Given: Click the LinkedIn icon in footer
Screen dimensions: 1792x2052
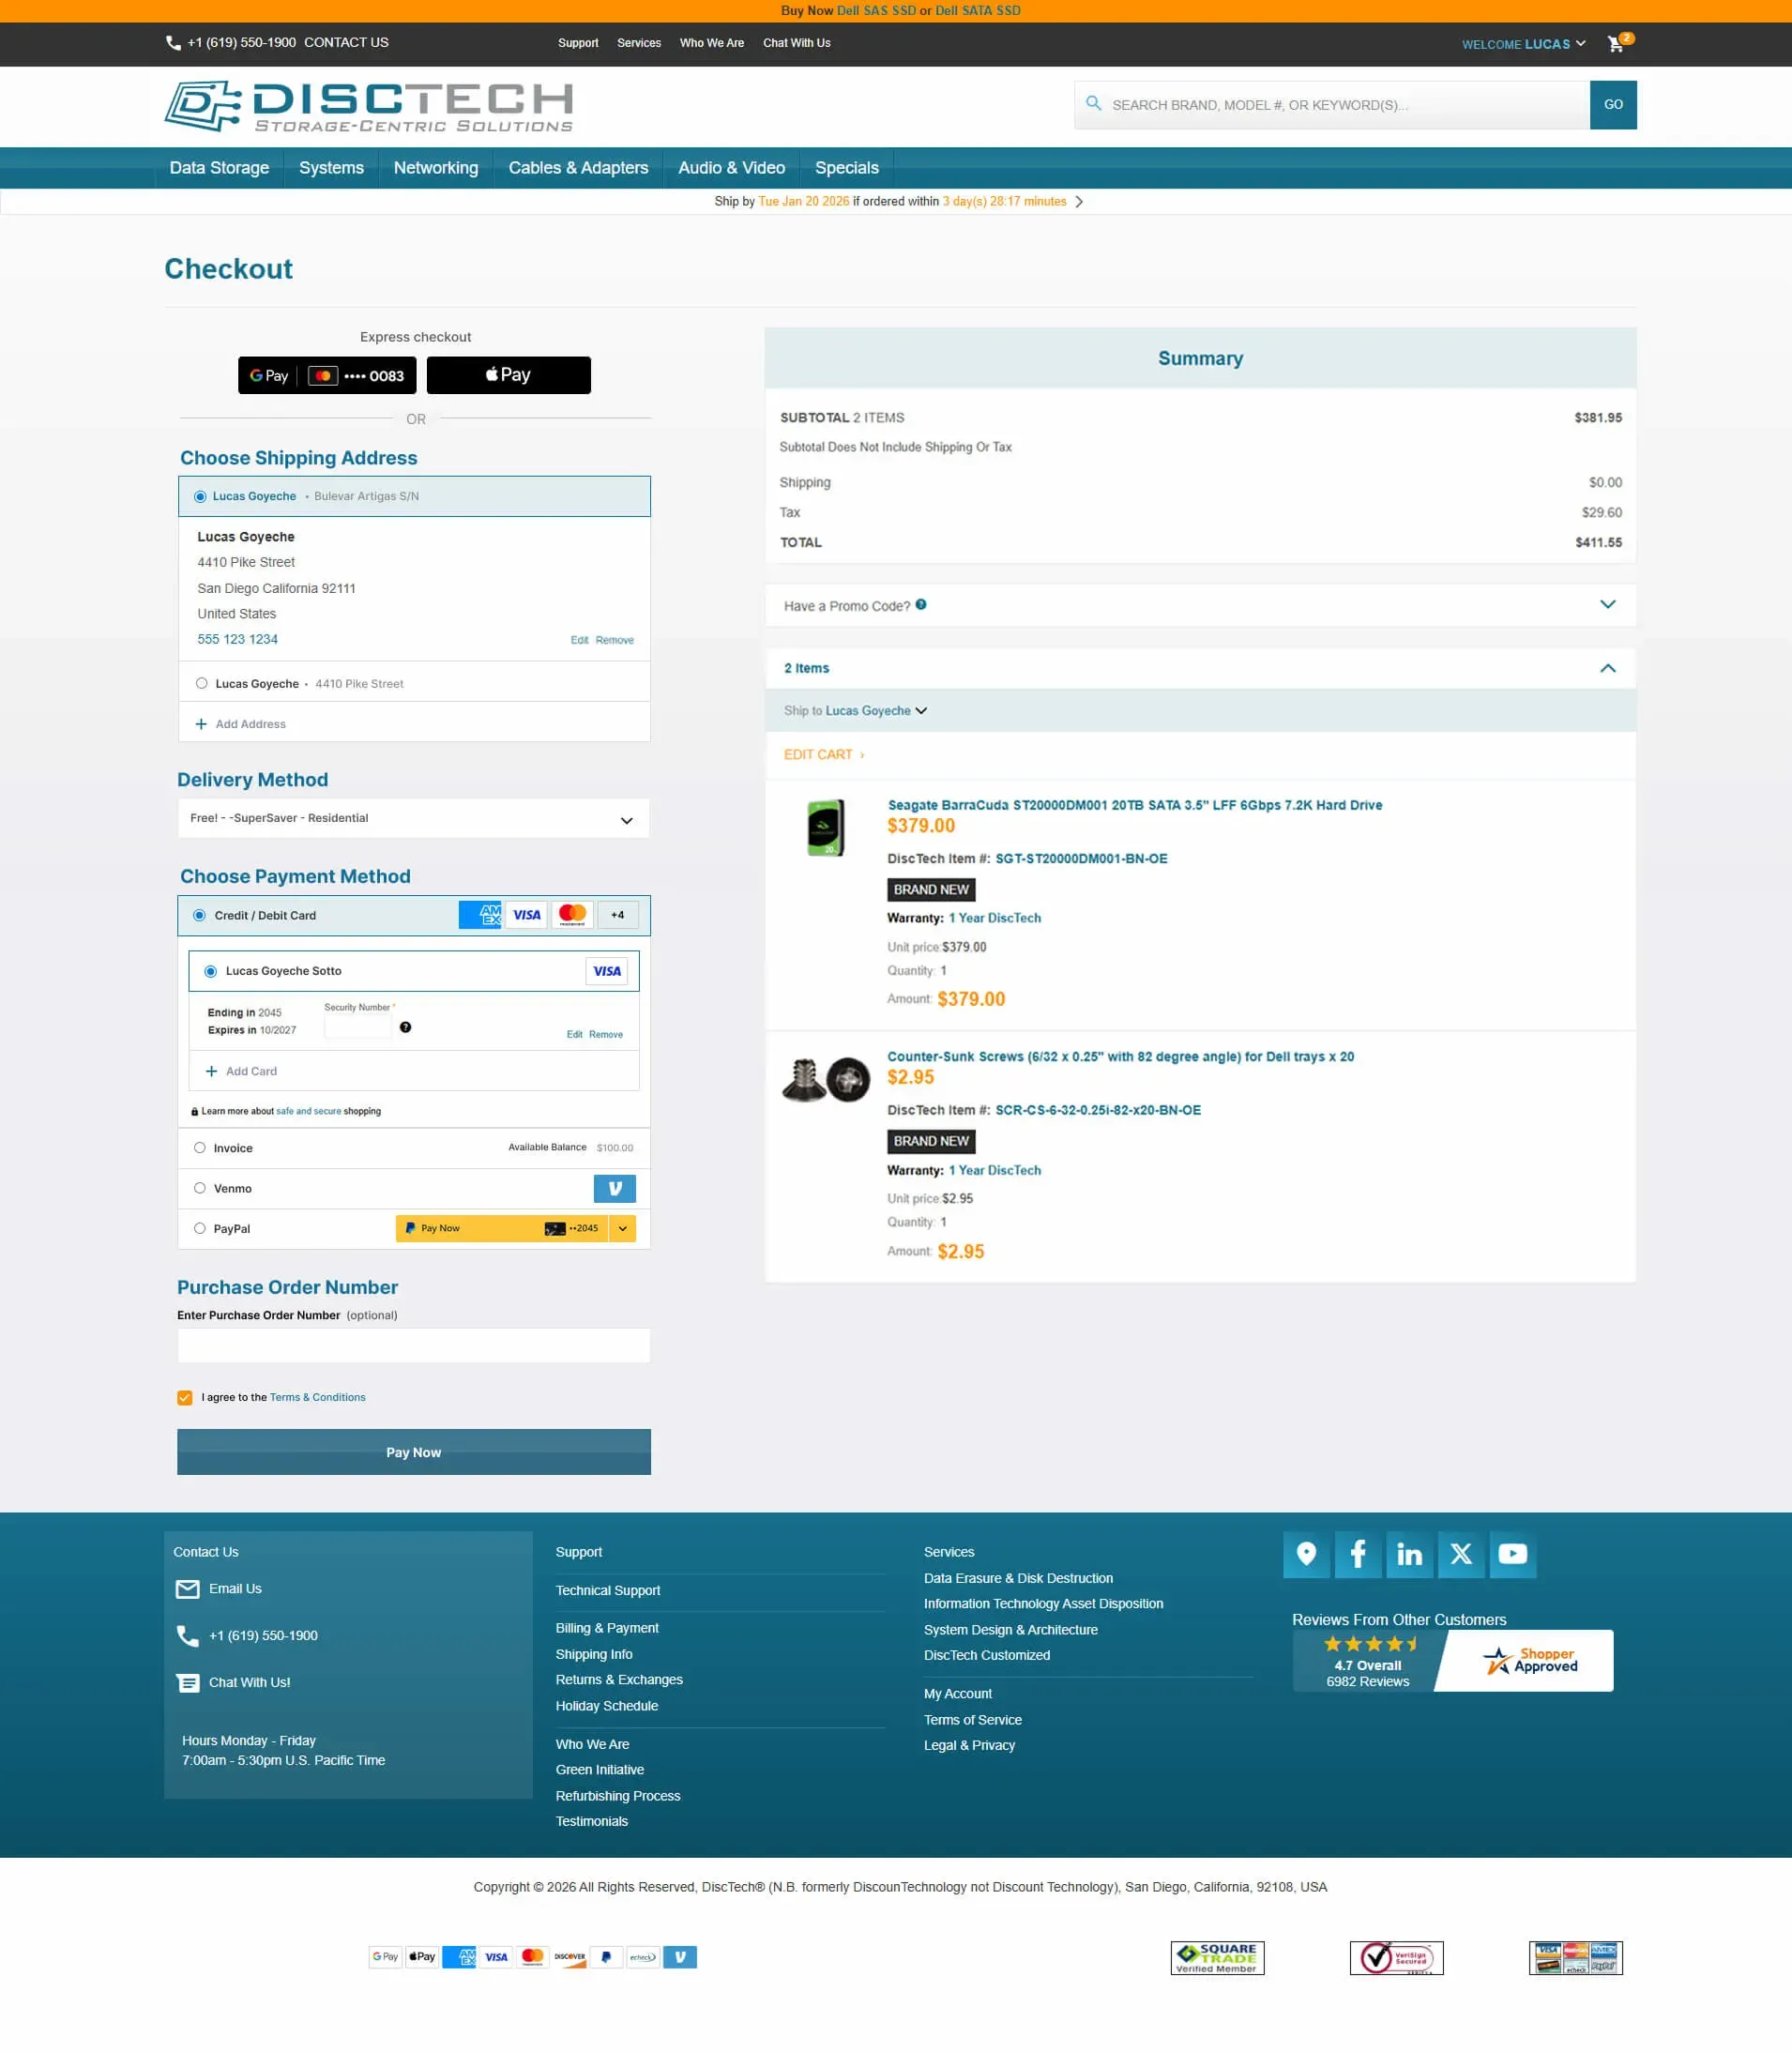Looking at the screenshot, I should pyautogui.click(x=1410, y=1554).
